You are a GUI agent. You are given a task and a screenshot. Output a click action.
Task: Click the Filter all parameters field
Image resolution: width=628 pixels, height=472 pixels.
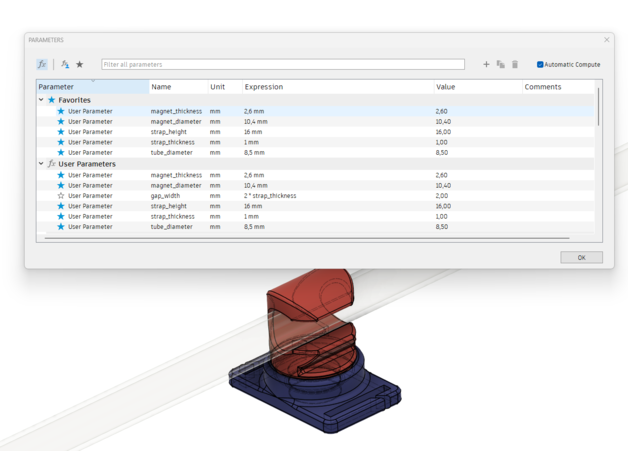pyautogui.click(x=283, y=65)
